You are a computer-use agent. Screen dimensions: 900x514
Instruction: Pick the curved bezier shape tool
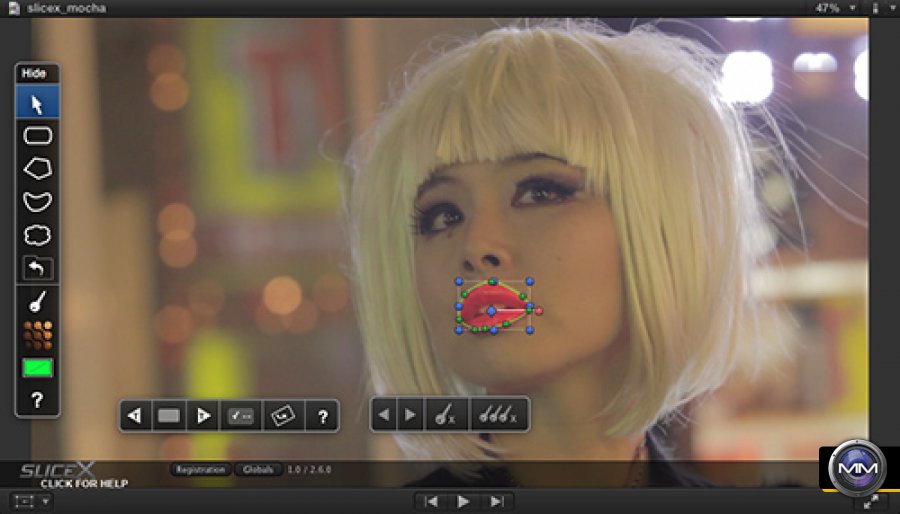[37, 201]
